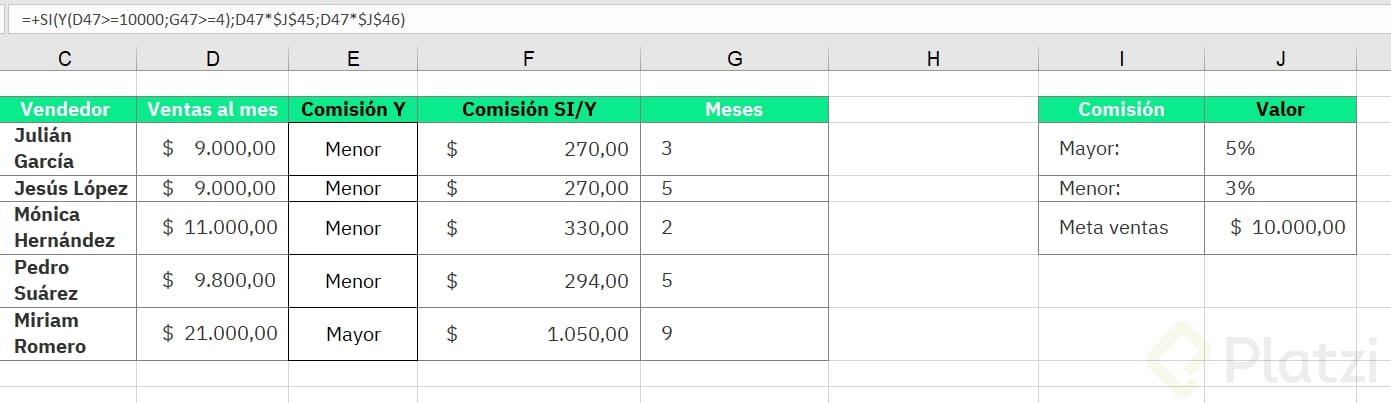Click the Meta ventas $10.000,00 cell
This screenshot has width=1391, height=403.
coord(1280,228)
